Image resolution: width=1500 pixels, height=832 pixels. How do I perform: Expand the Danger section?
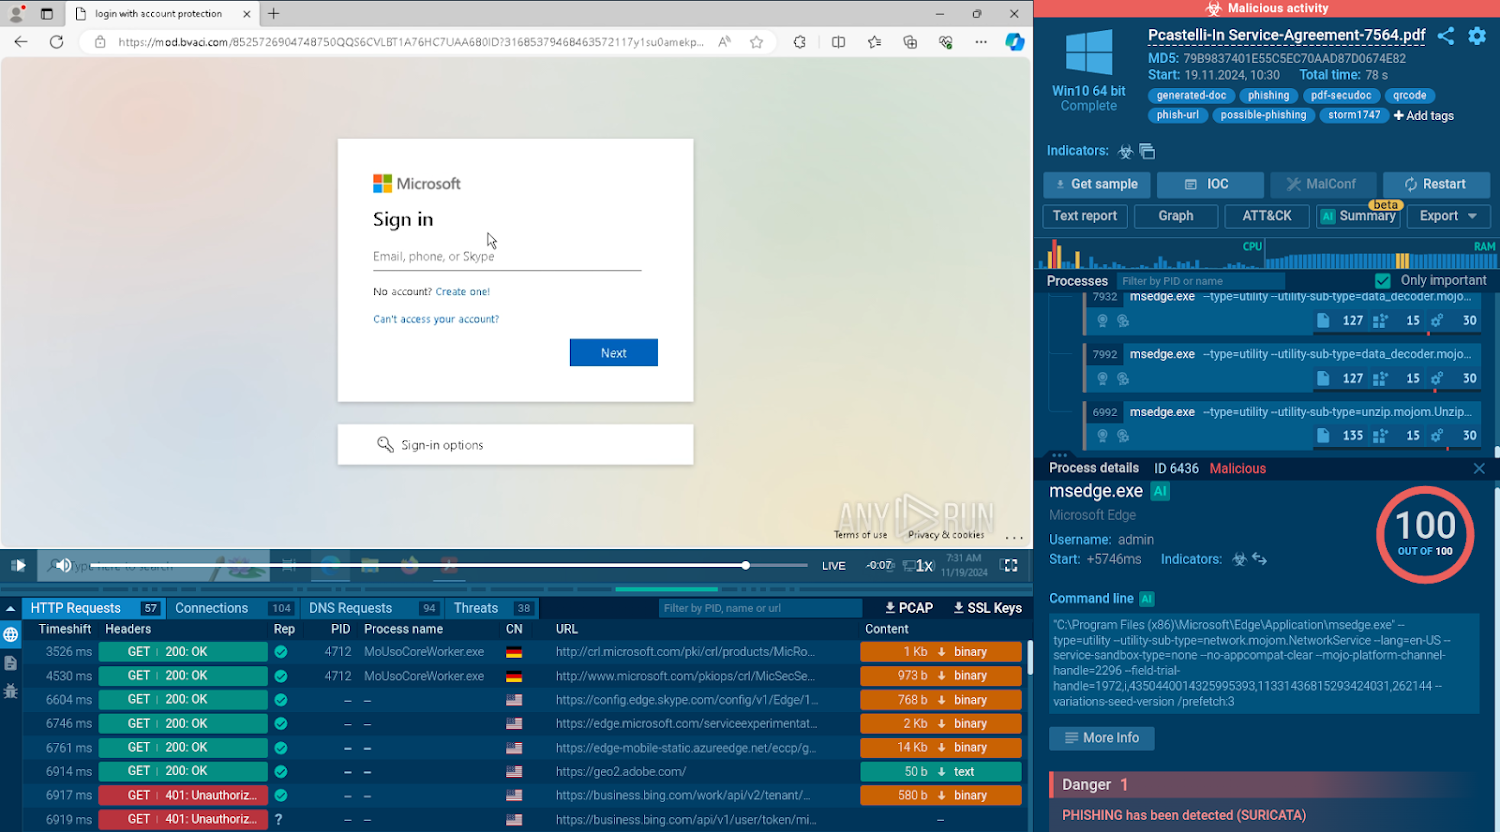click(x=1274, y=785)
